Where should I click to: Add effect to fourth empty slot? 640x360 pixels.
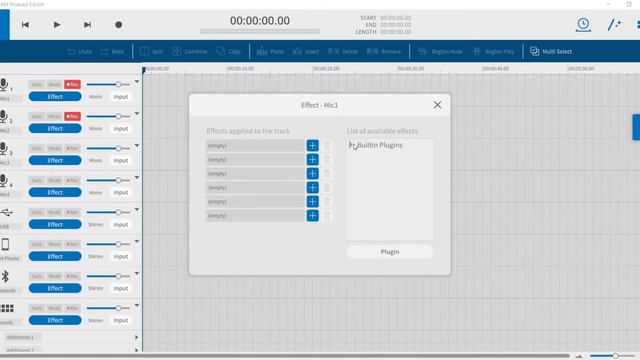313,188
